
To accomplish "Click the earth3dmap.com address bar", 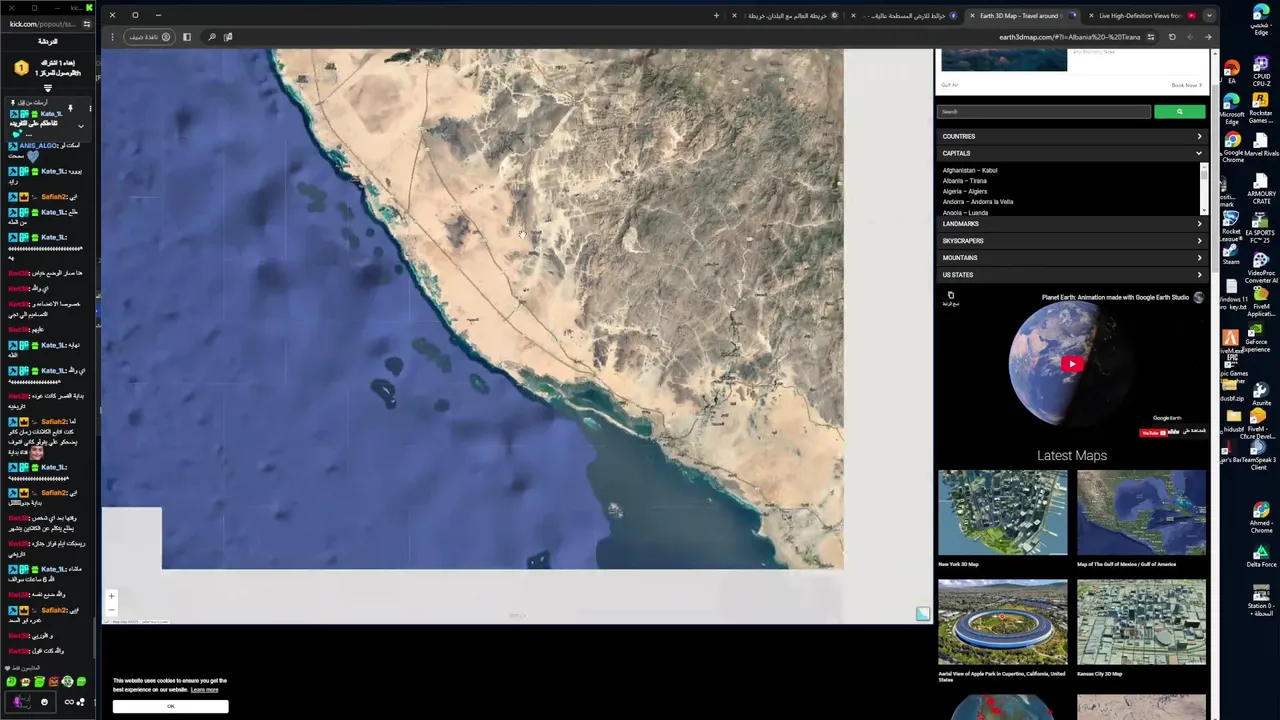I will point(1069,37).
